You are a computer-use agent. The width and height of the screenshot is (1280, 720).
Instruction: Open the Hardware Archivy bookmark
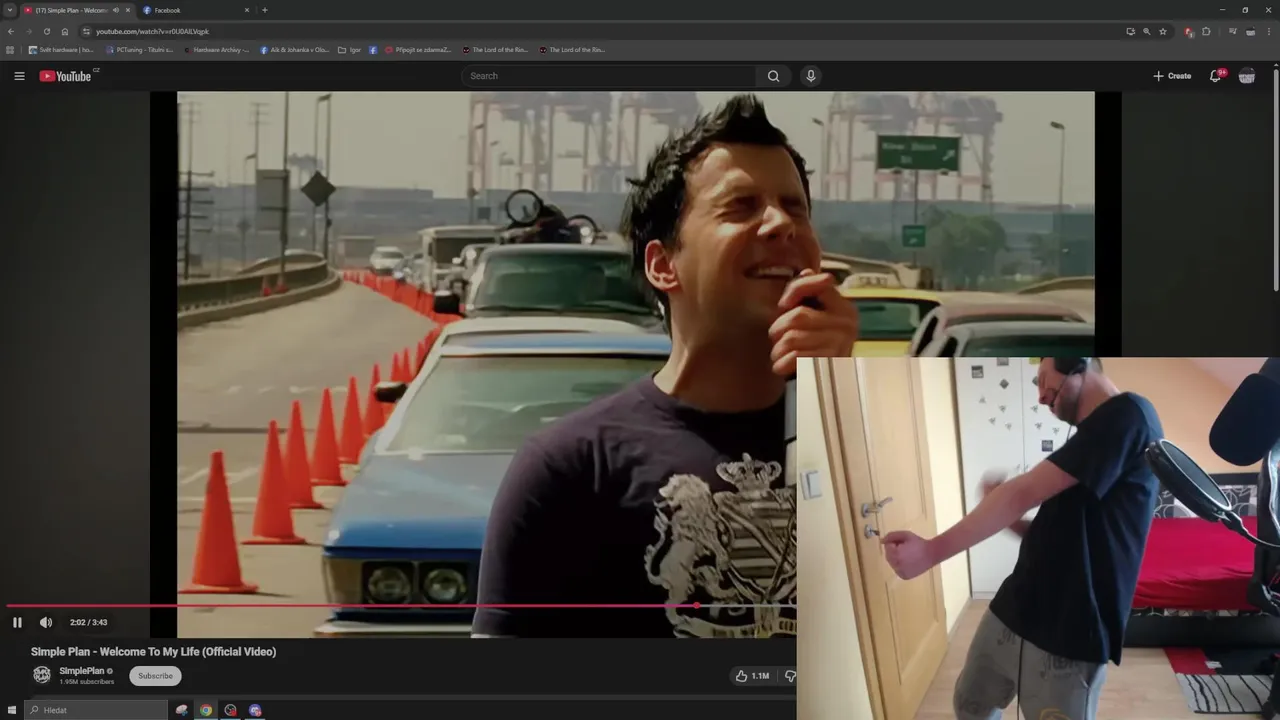pos(216,50)
